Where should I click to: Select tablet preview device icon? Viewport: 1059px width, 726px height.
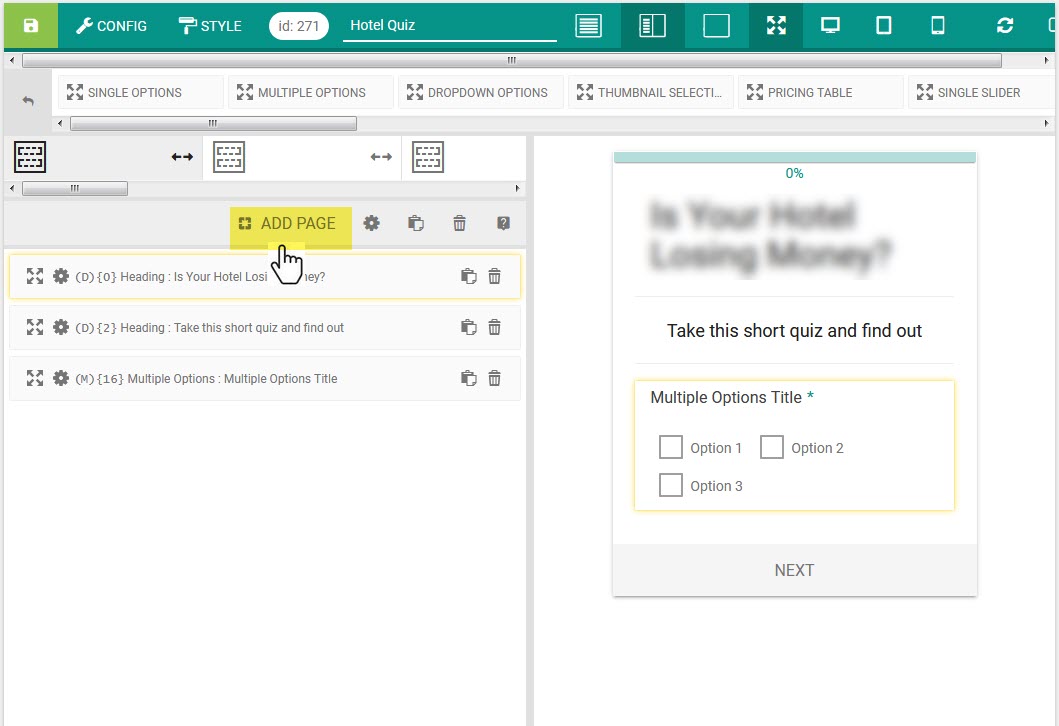coord(883,26)
